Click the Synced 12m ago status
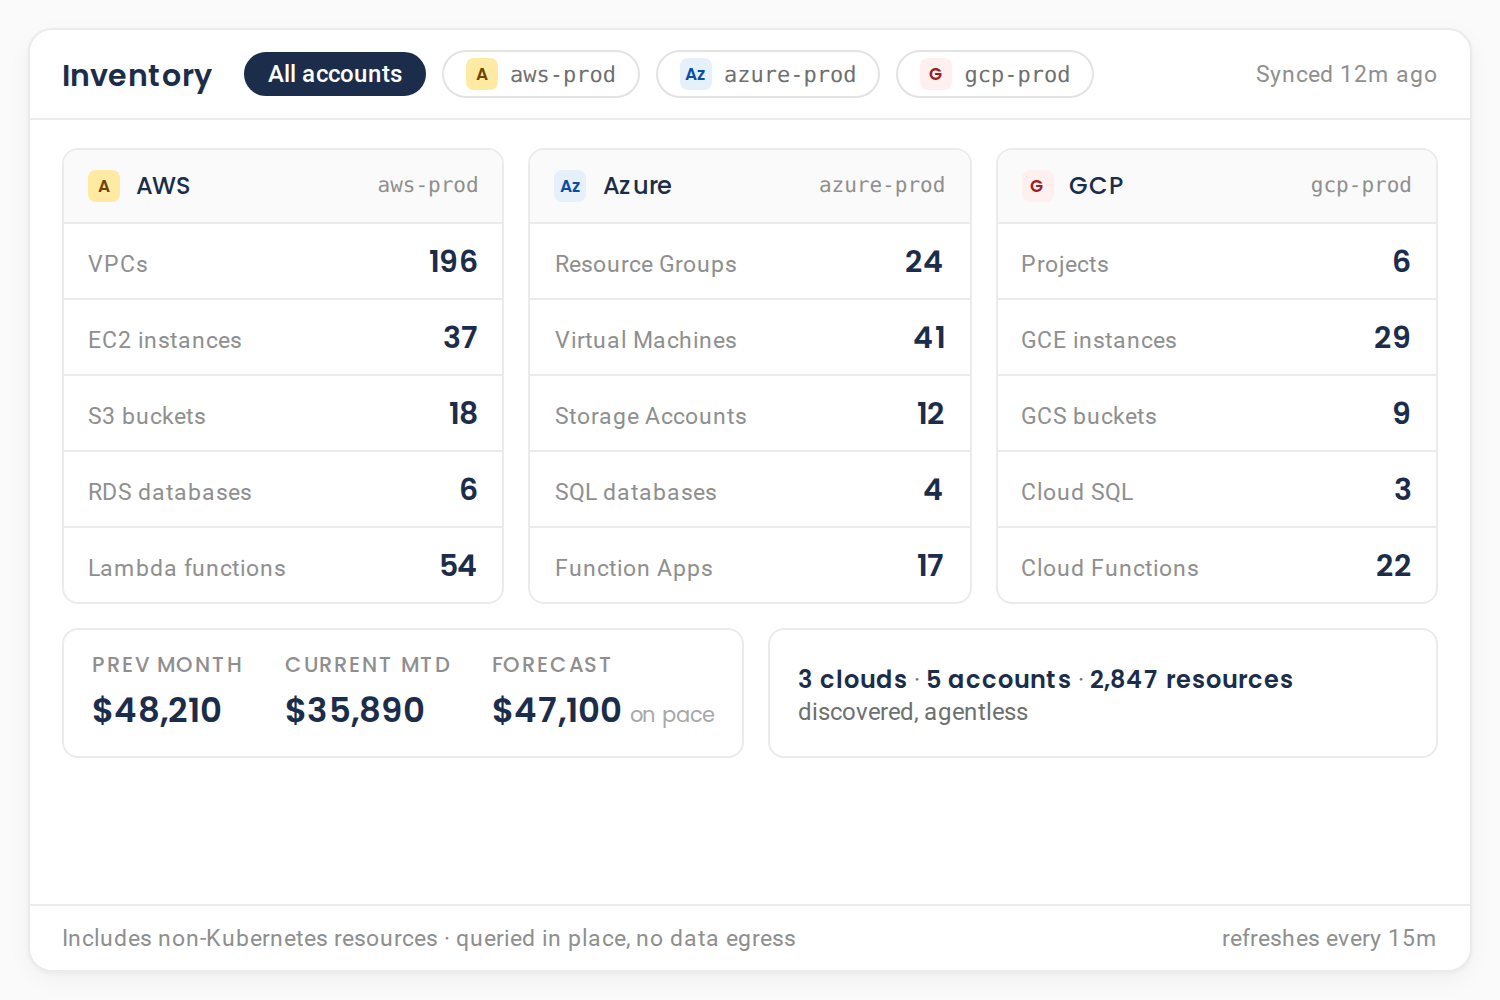The image size is (1500, 1000). tap(1346, 74)
